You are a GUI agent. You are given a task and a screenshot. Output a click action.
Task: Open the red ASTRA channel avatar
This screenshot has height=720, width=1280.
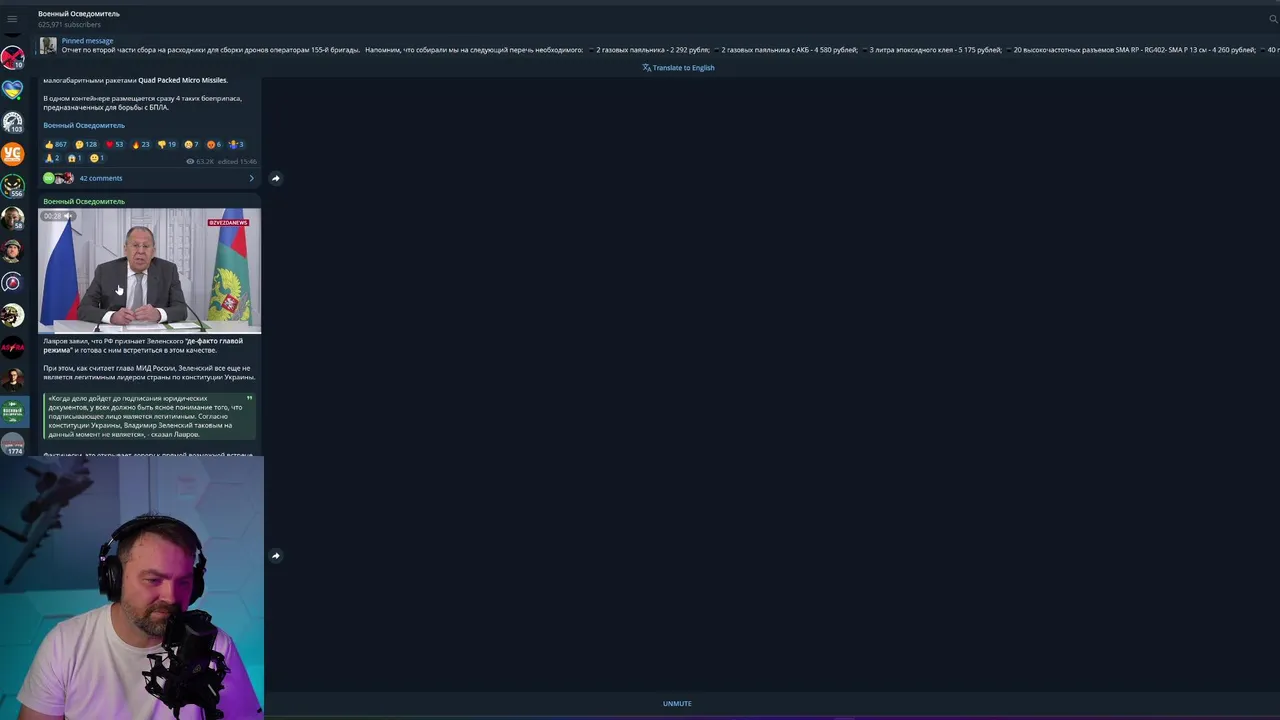point(12,347)
